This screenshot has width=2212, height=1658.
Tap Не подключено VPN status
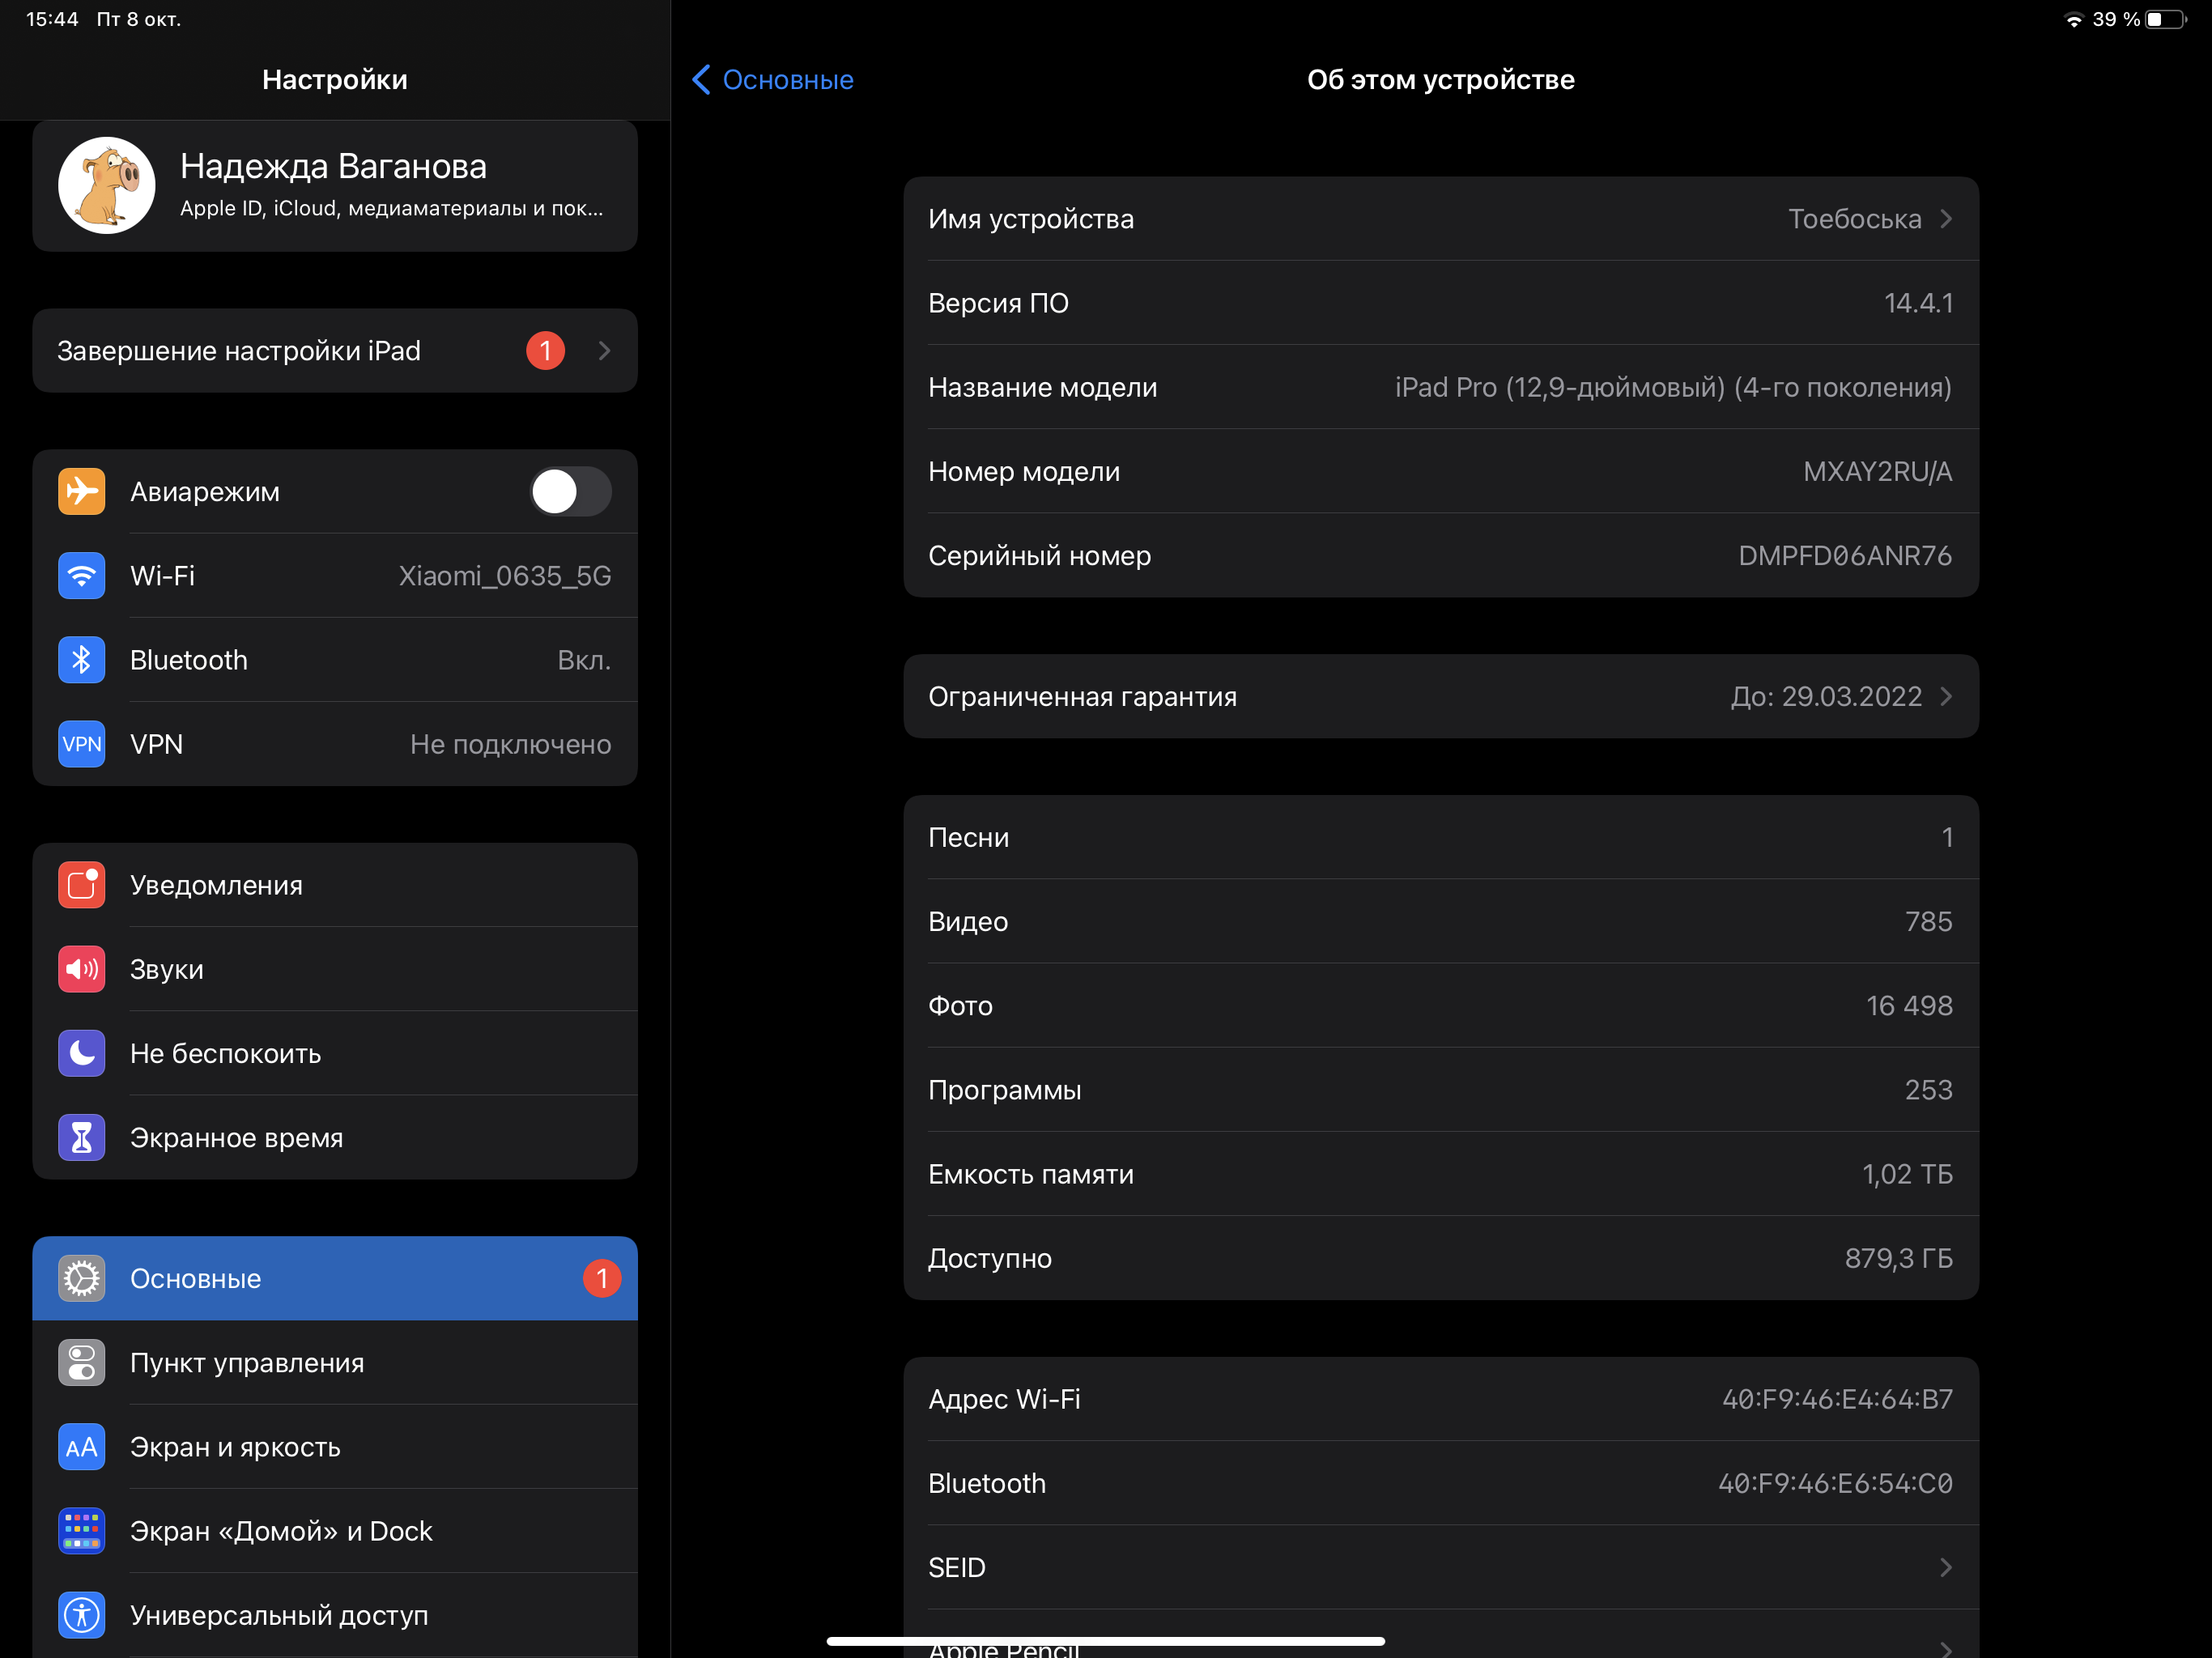click(511, 744)
